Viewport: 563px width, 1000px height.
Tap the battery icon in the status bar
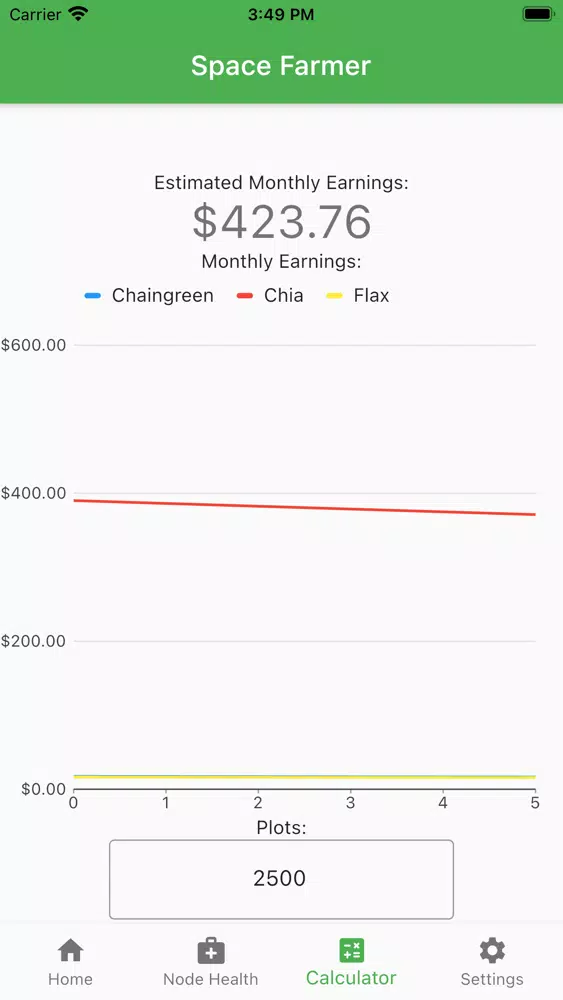click(539, 14)
